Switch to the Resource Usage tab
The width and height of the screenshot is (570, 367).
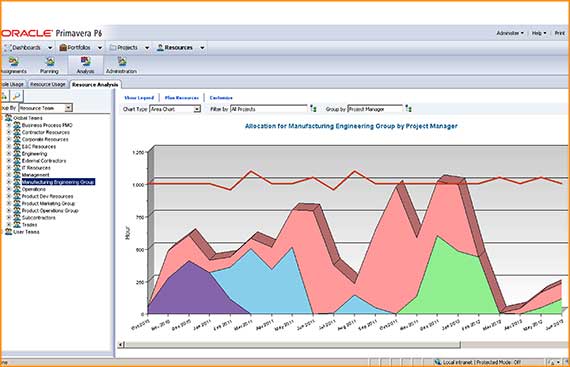tap(48, 84)
